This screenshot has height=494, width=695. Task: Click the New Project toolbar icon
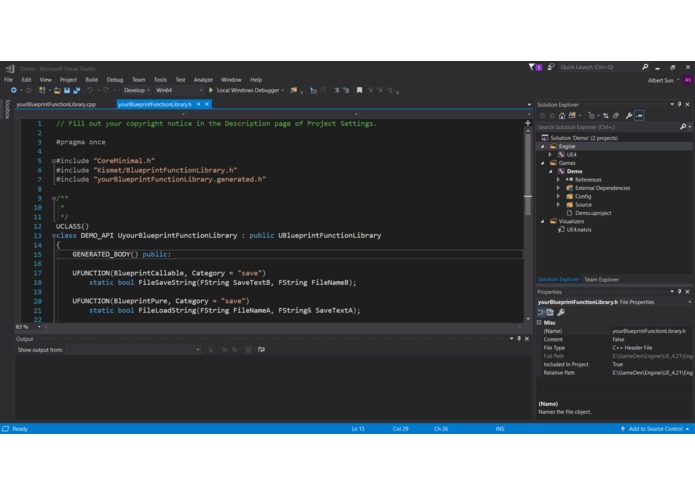[42, 90]
